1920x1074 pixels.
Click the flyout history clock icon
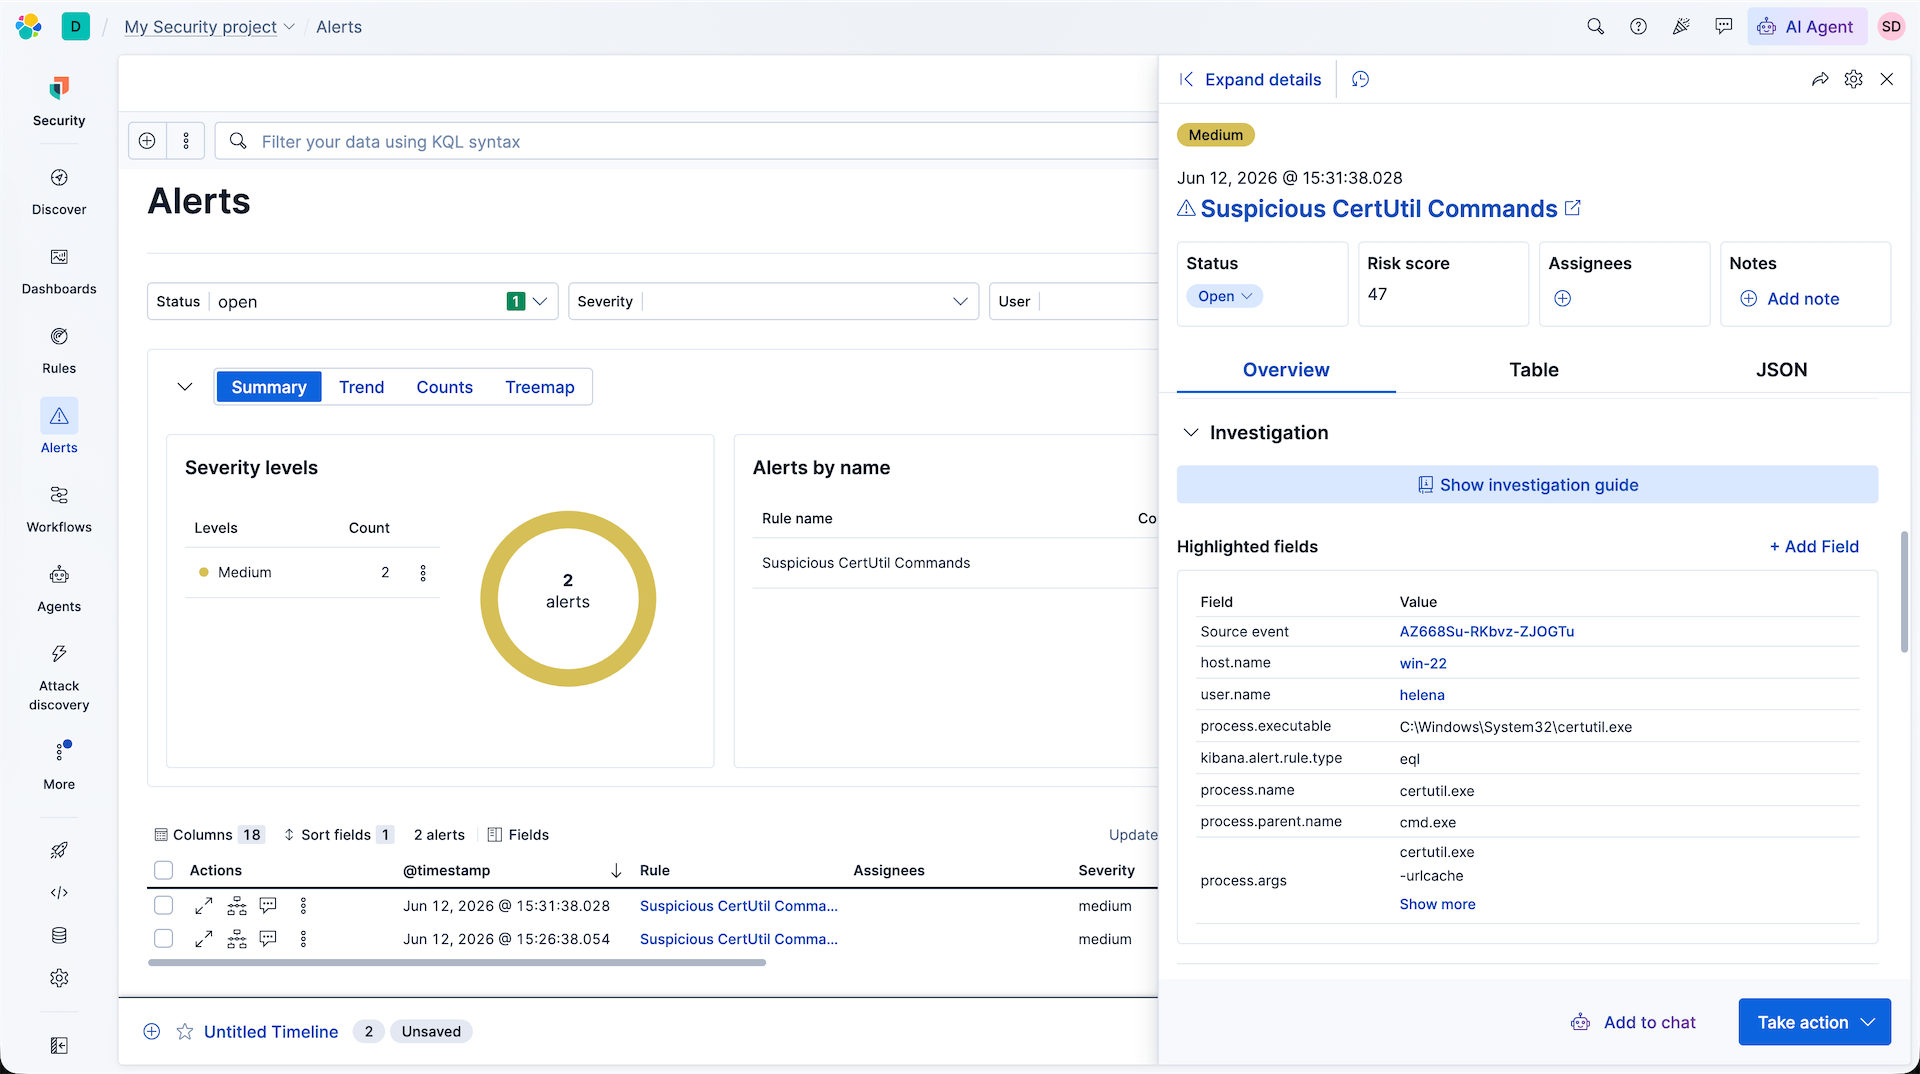[x=1360, y=79]
